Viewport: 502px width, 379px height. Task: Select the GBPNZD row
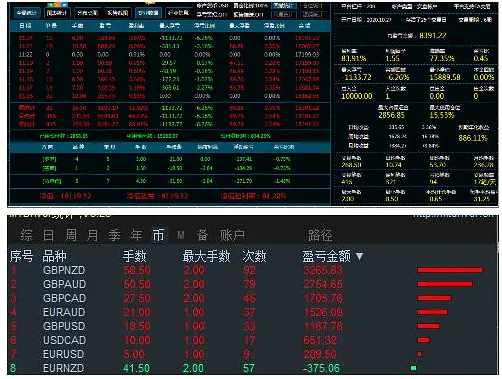click(247, 270)
